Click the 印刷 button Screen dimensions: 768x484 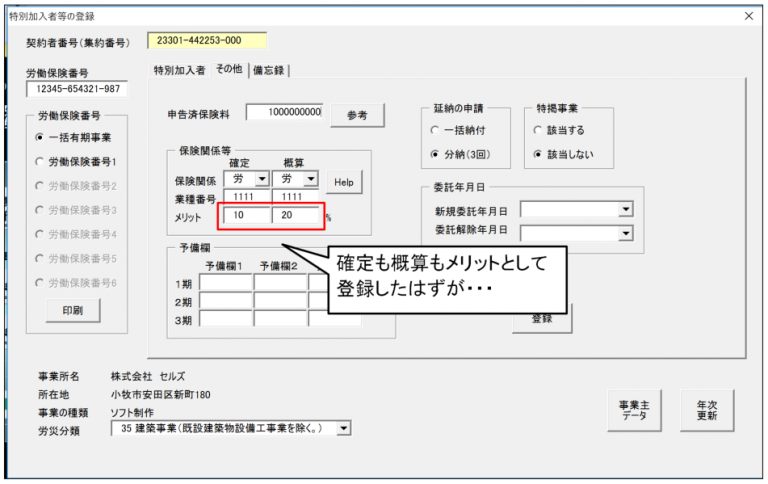[73, 311]
